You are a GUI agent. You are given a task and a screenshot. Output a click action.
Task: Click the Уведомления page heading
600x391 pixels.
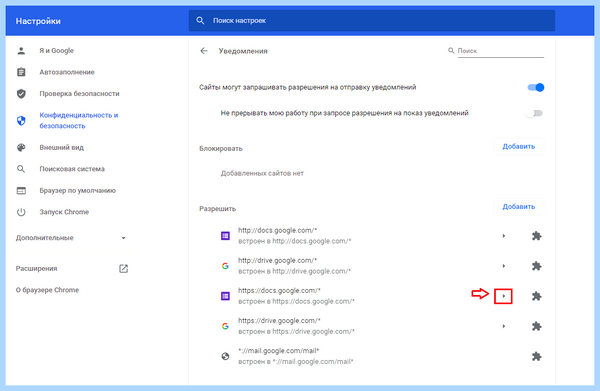[x=243, y=51]
